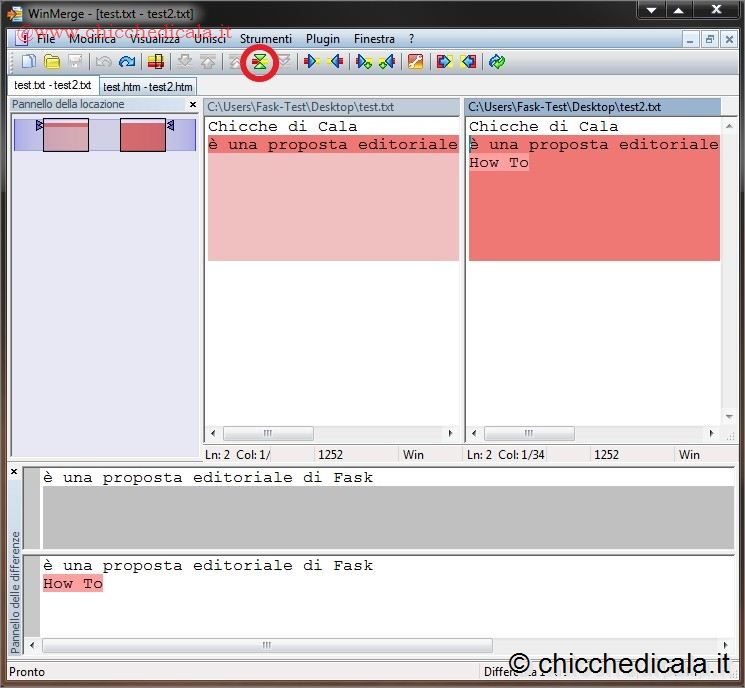The height and width of the screenshot is (688, 745).
Task: Click the All Right toolbar icon
Action: [x=444, y=62]
